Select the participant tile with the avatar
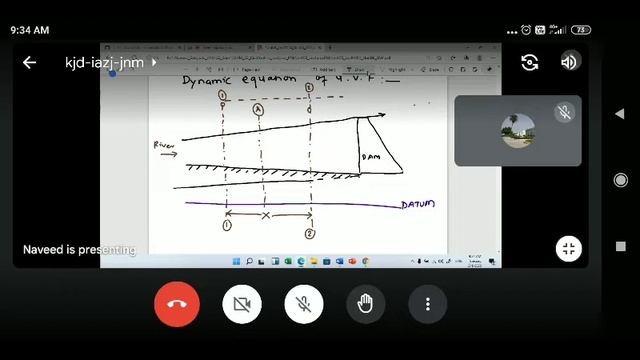The image size is (640, 360). pyautogui.click(x=518, y=131)
